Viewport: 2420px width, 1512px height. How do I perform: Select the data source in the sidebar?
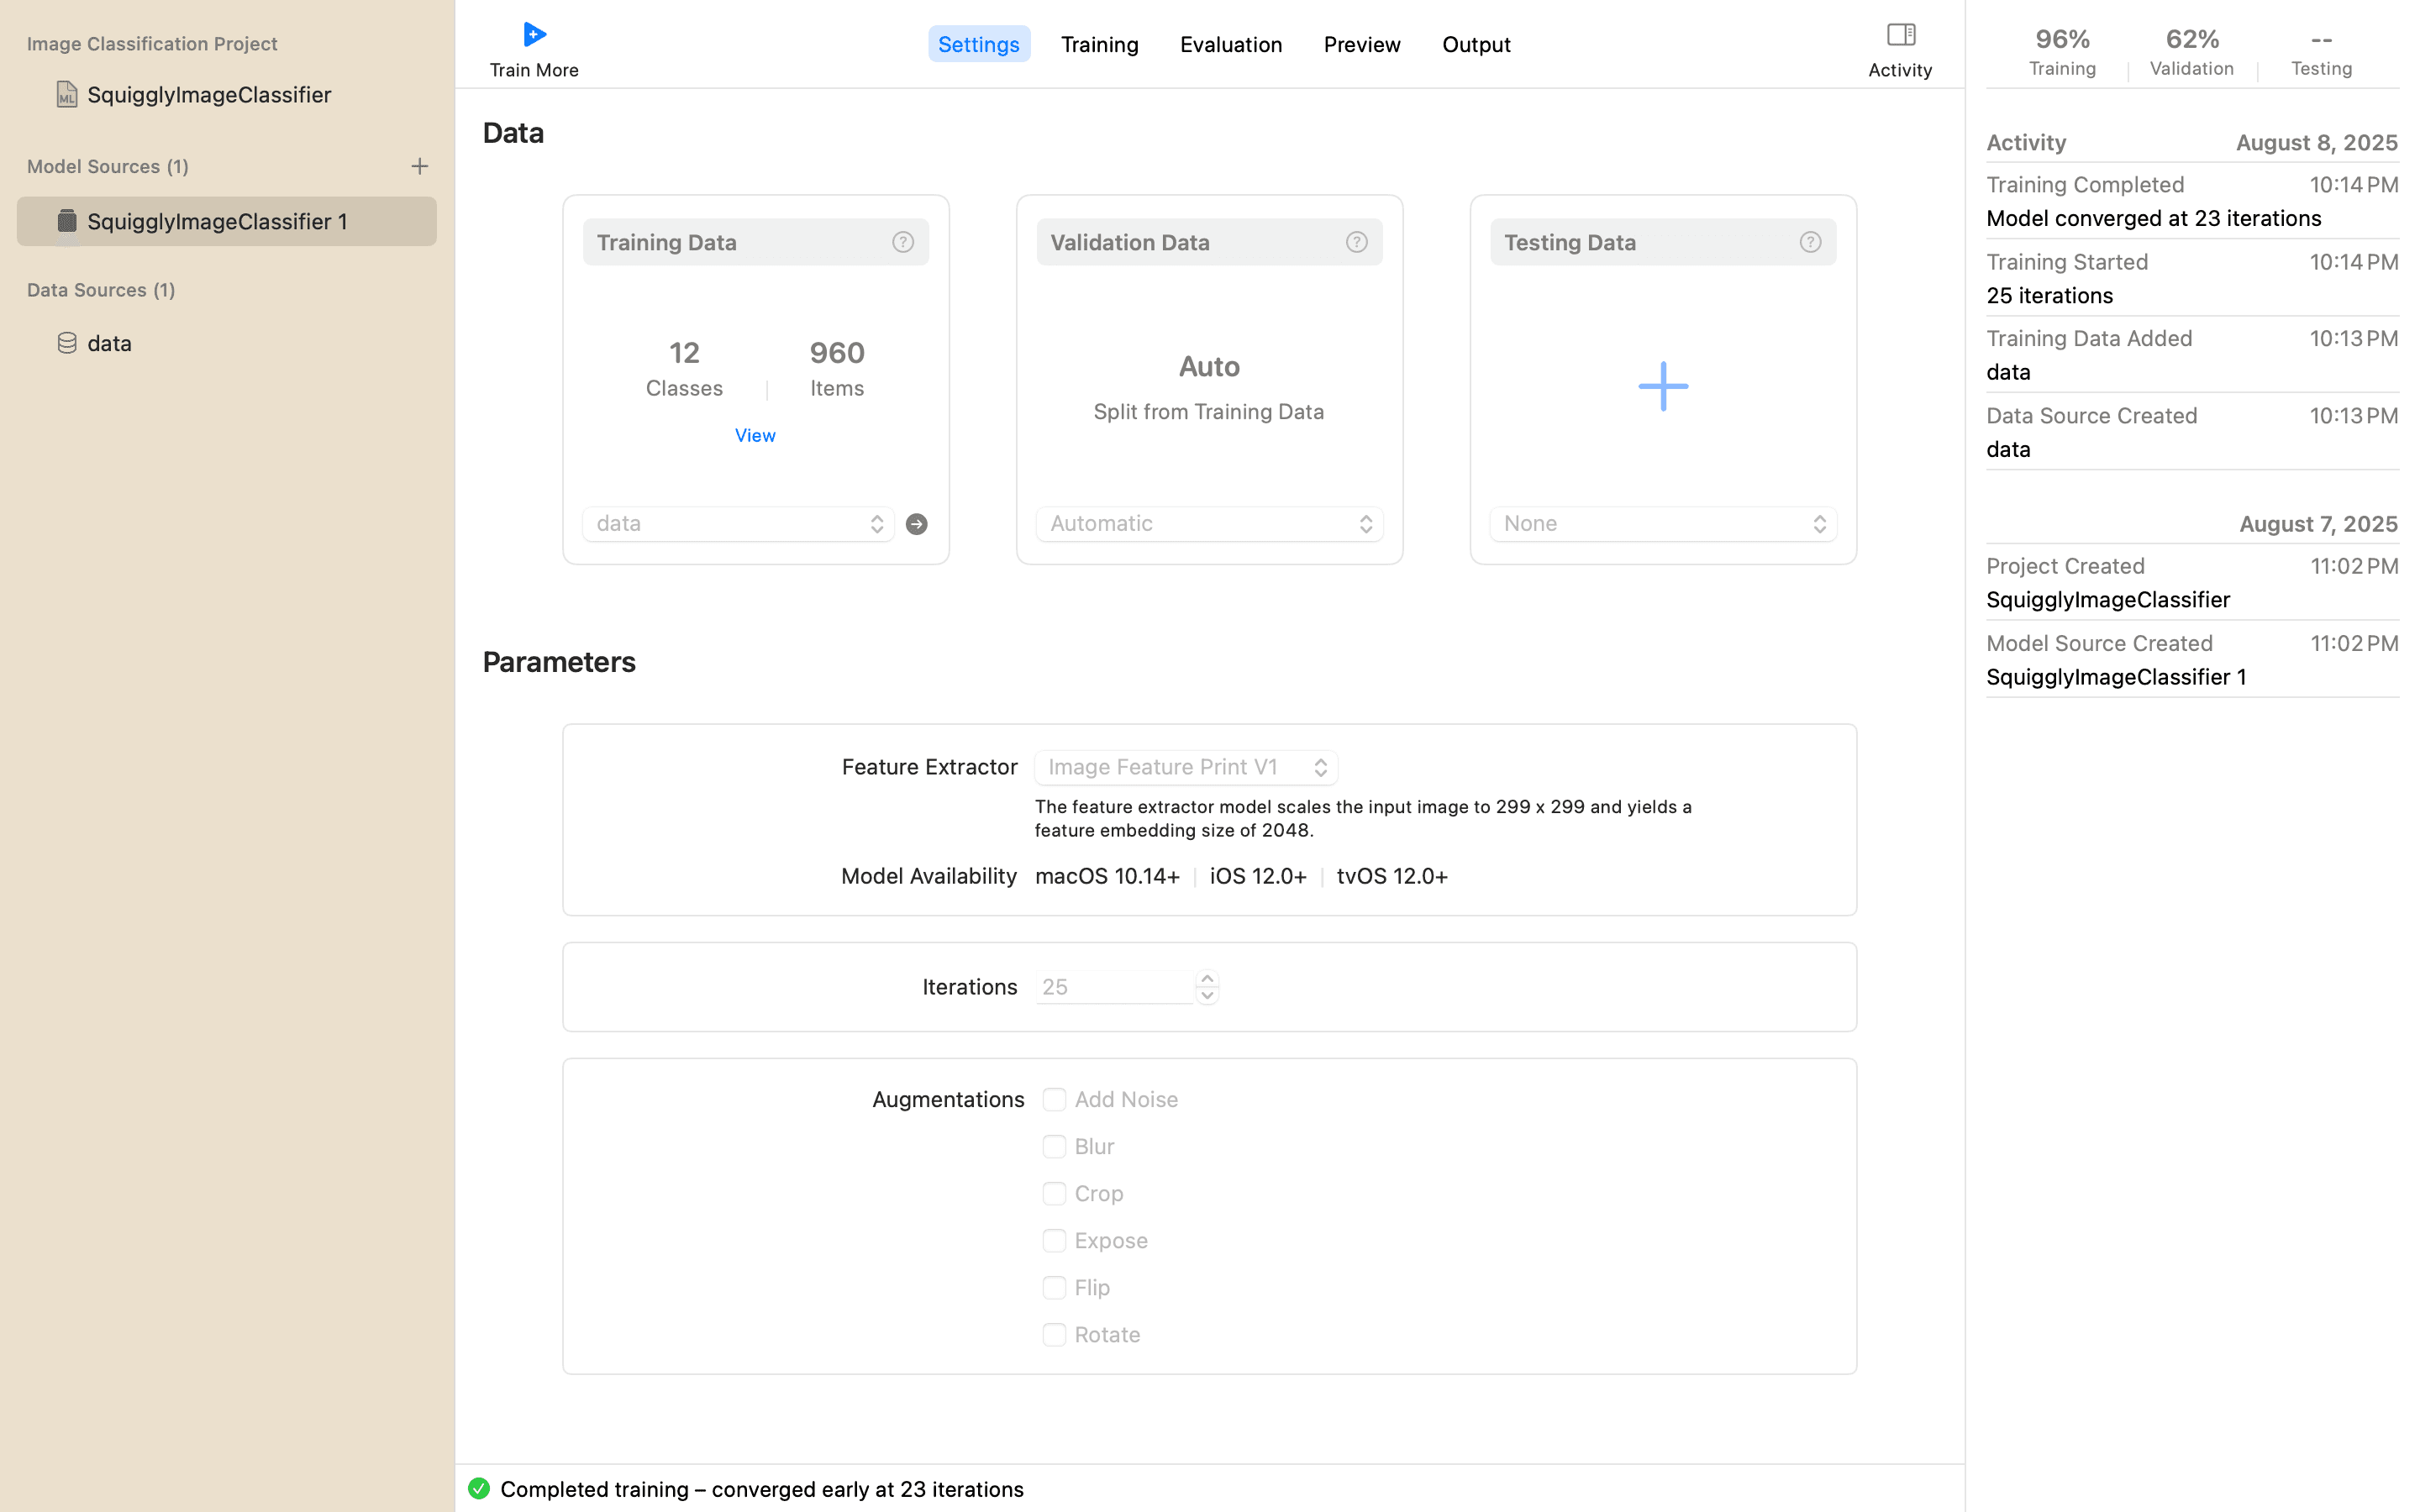(x=109, y=343)
